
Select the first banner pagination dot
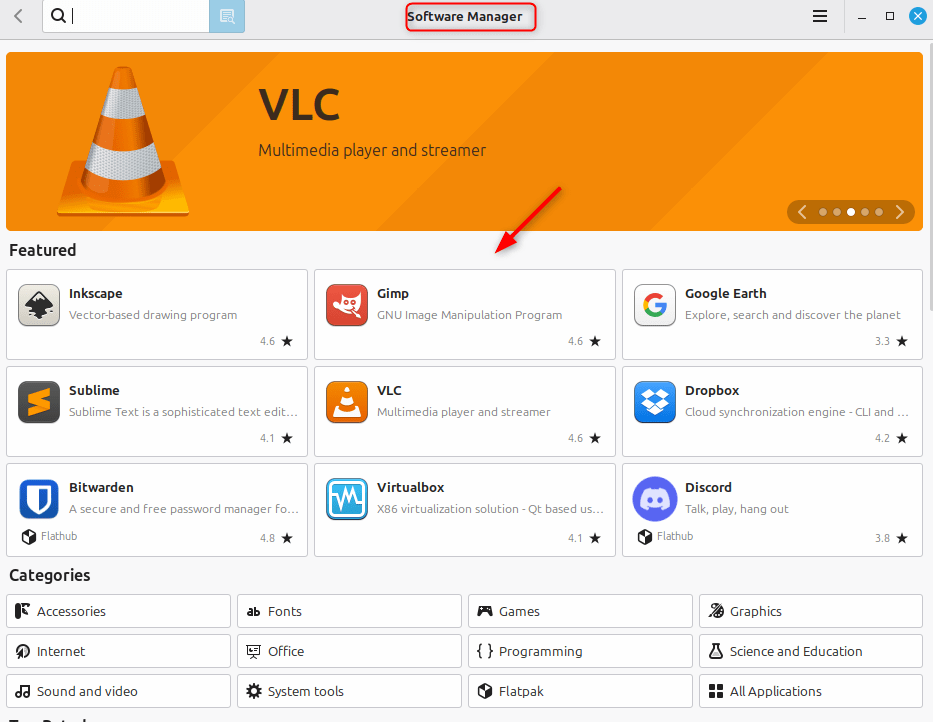tap(823, 212)
